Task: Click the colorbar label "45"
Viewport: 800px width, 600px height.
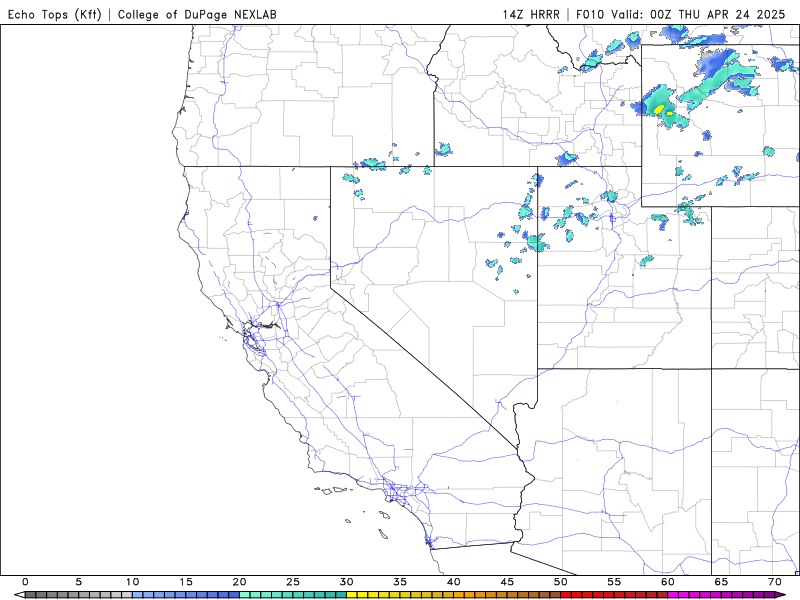Action: coord(507,582)
